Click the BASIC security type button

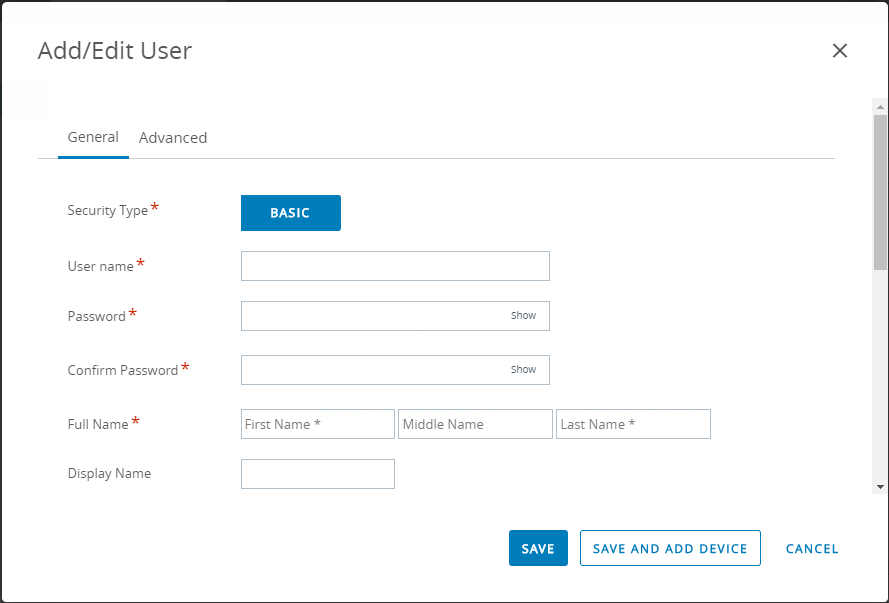[x=290, y=213]
